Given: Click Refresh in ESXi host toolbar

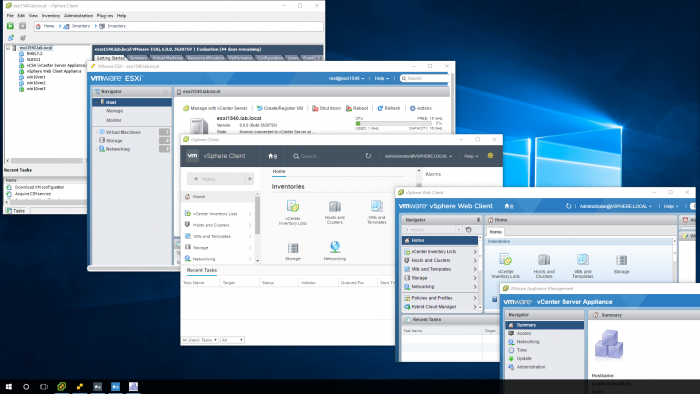Looking at the screenshot, I should 389,108.
